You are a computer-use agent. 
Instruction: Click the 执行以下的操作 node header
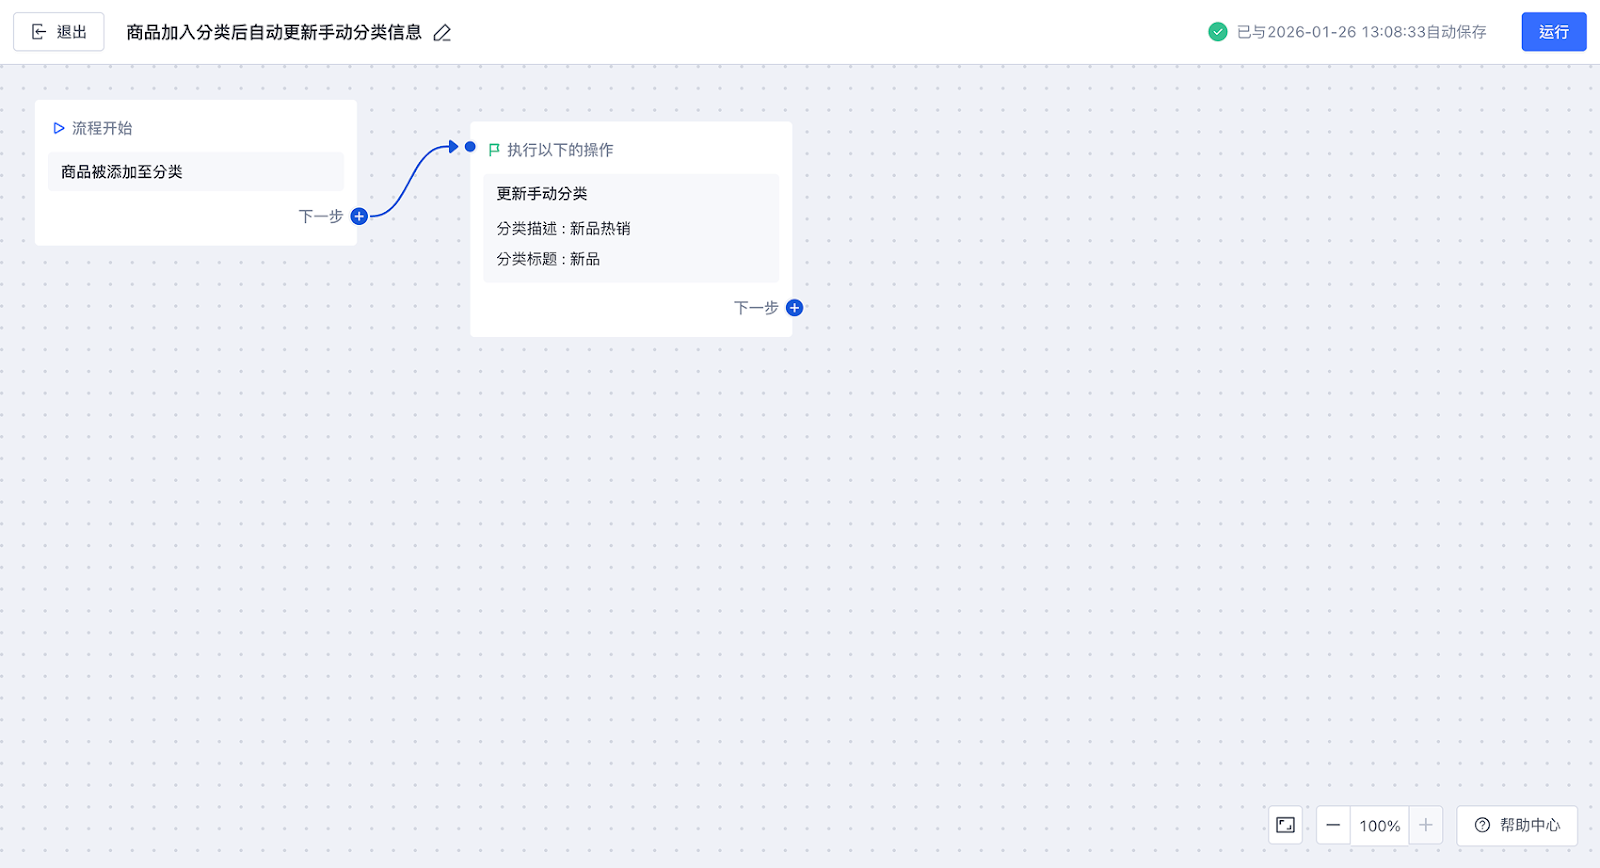560,150
